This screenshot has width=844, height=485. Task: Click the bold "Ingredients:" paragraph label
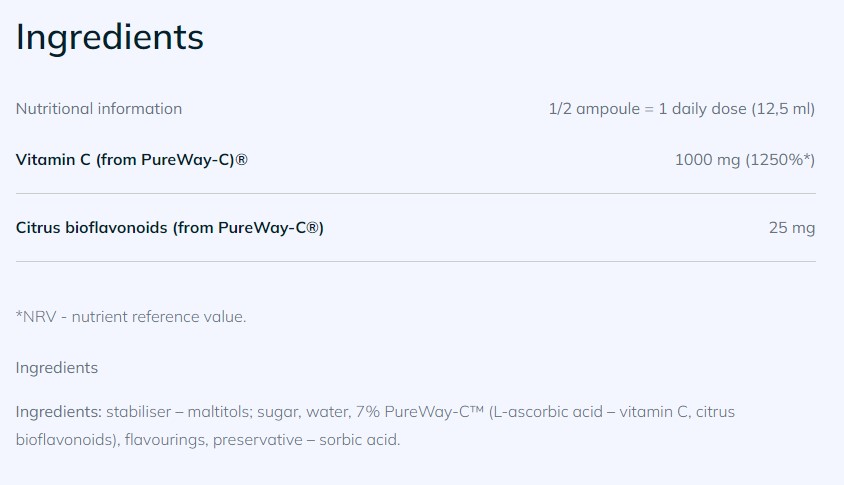pos(59,412)
